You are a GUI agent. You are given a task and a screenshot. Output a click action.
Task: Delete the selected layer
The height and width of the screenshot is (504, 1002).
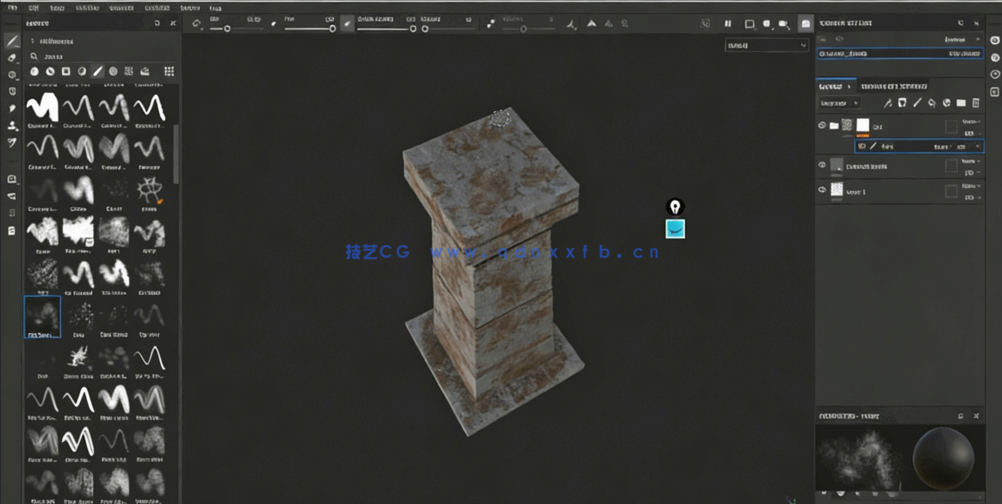tap(976, 103)
